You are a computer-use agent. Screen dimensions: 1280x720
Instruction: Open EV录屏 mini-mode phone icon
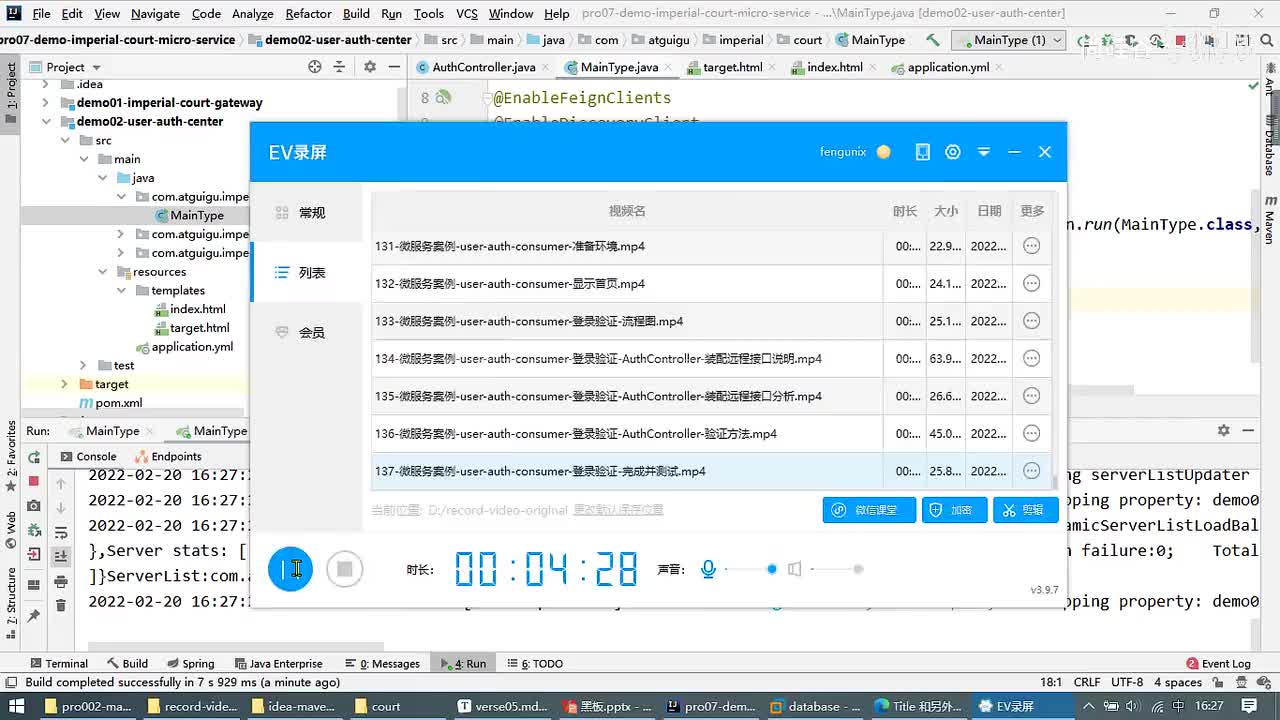[922, 152]
